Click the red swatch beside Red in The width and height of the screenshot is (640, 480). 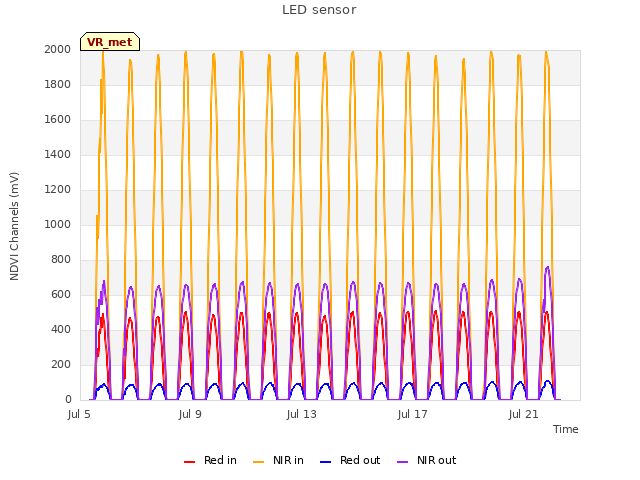(x=189, y=462)
